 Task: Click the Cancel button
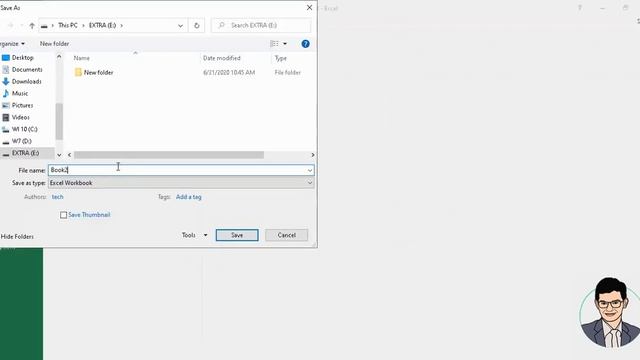(x=287, y=235)
